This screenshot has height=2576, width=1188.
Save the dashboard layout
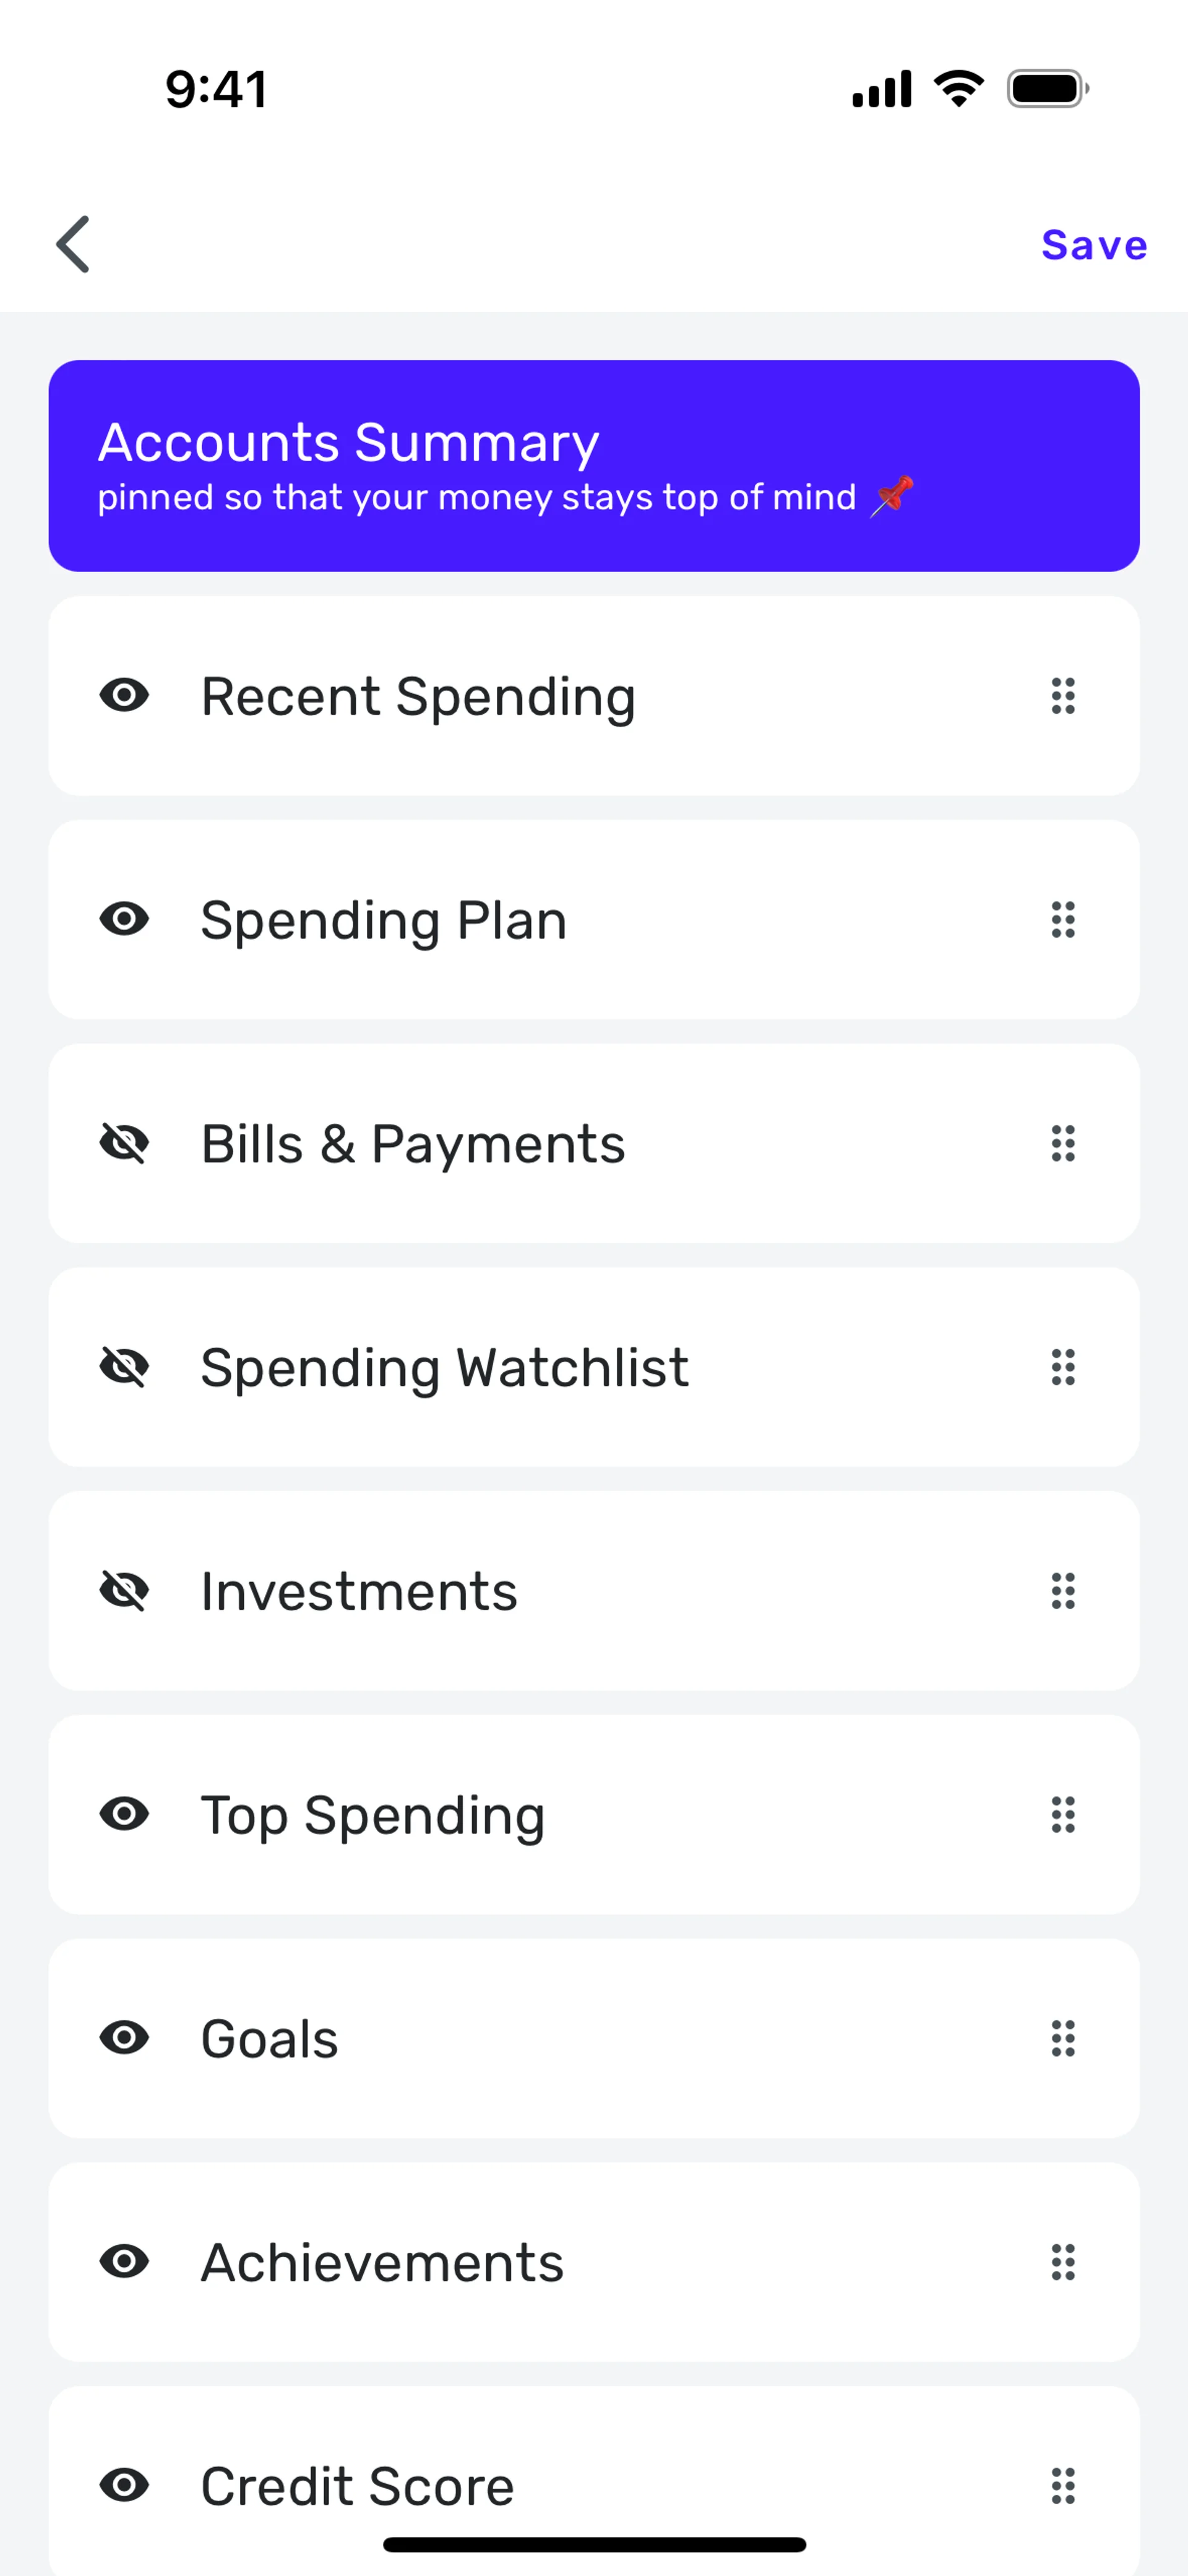pos(1093,245)
